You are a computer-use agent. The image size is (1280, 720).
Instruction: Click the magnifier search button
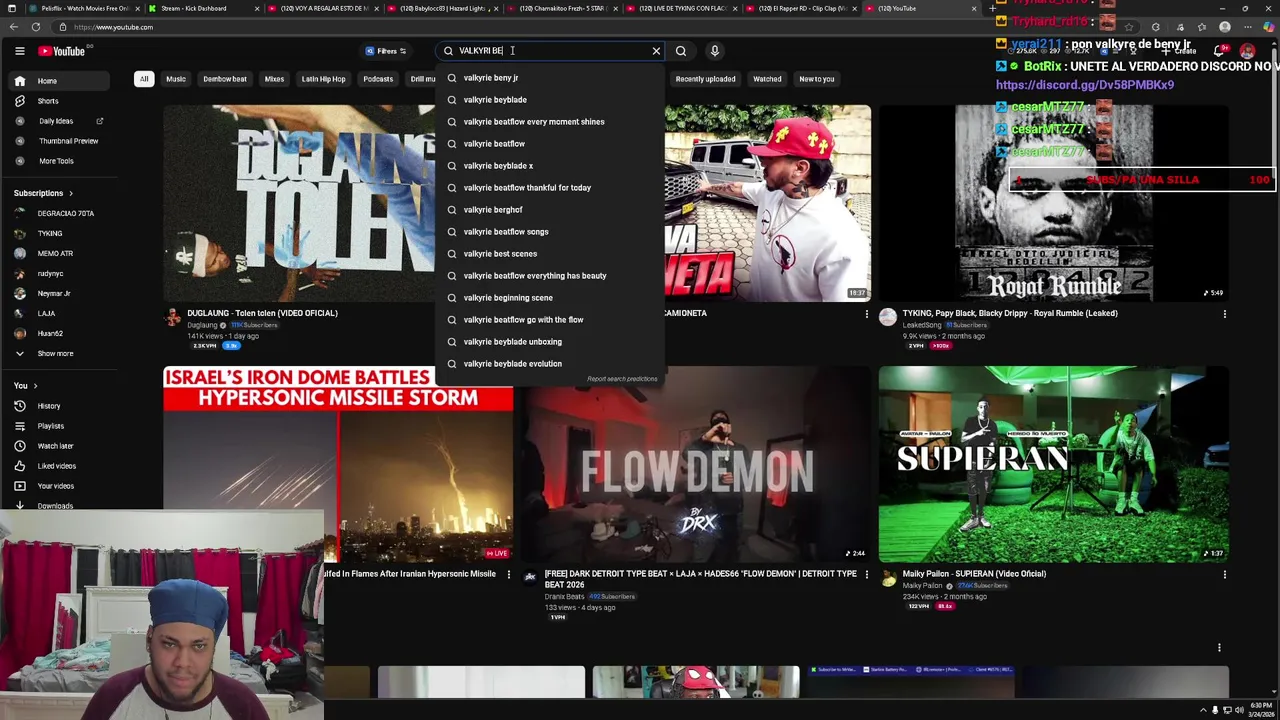(x=681, y=51)
